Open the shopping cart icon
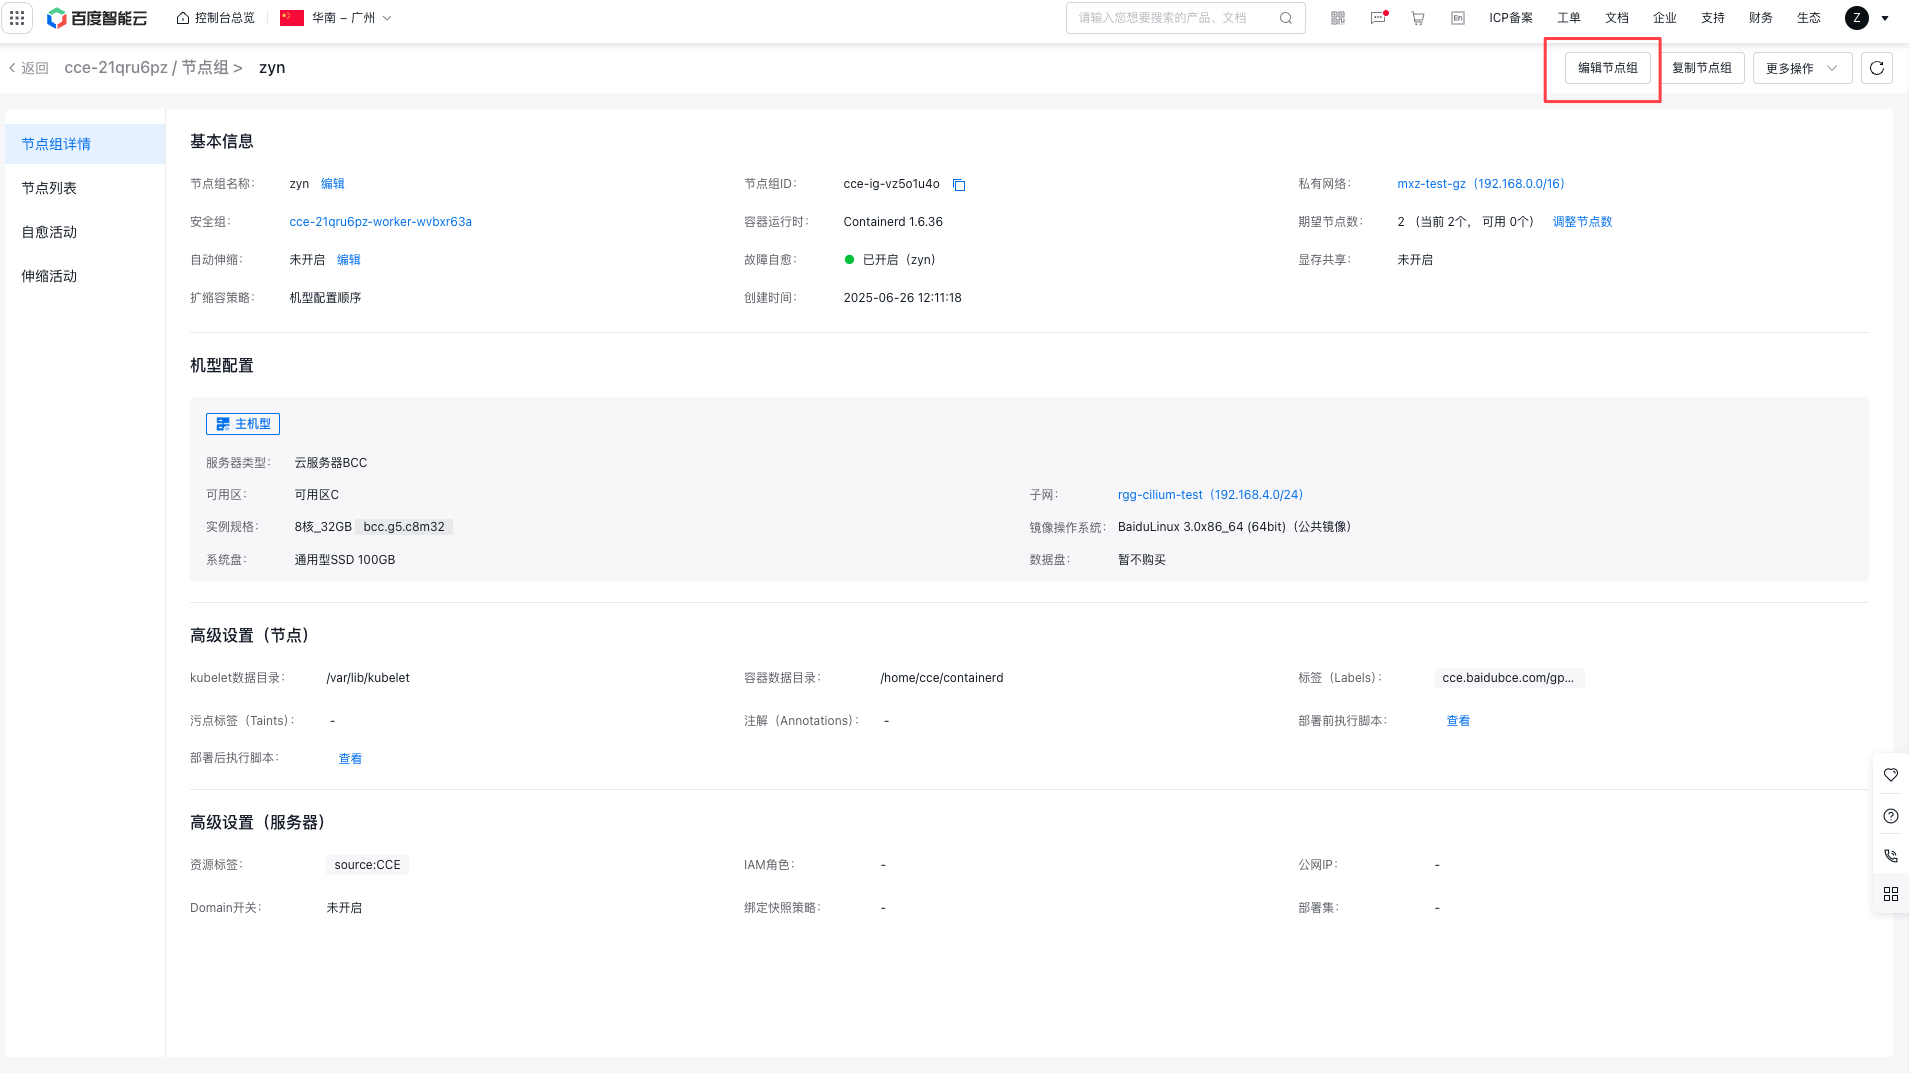 coord(1418,18)
